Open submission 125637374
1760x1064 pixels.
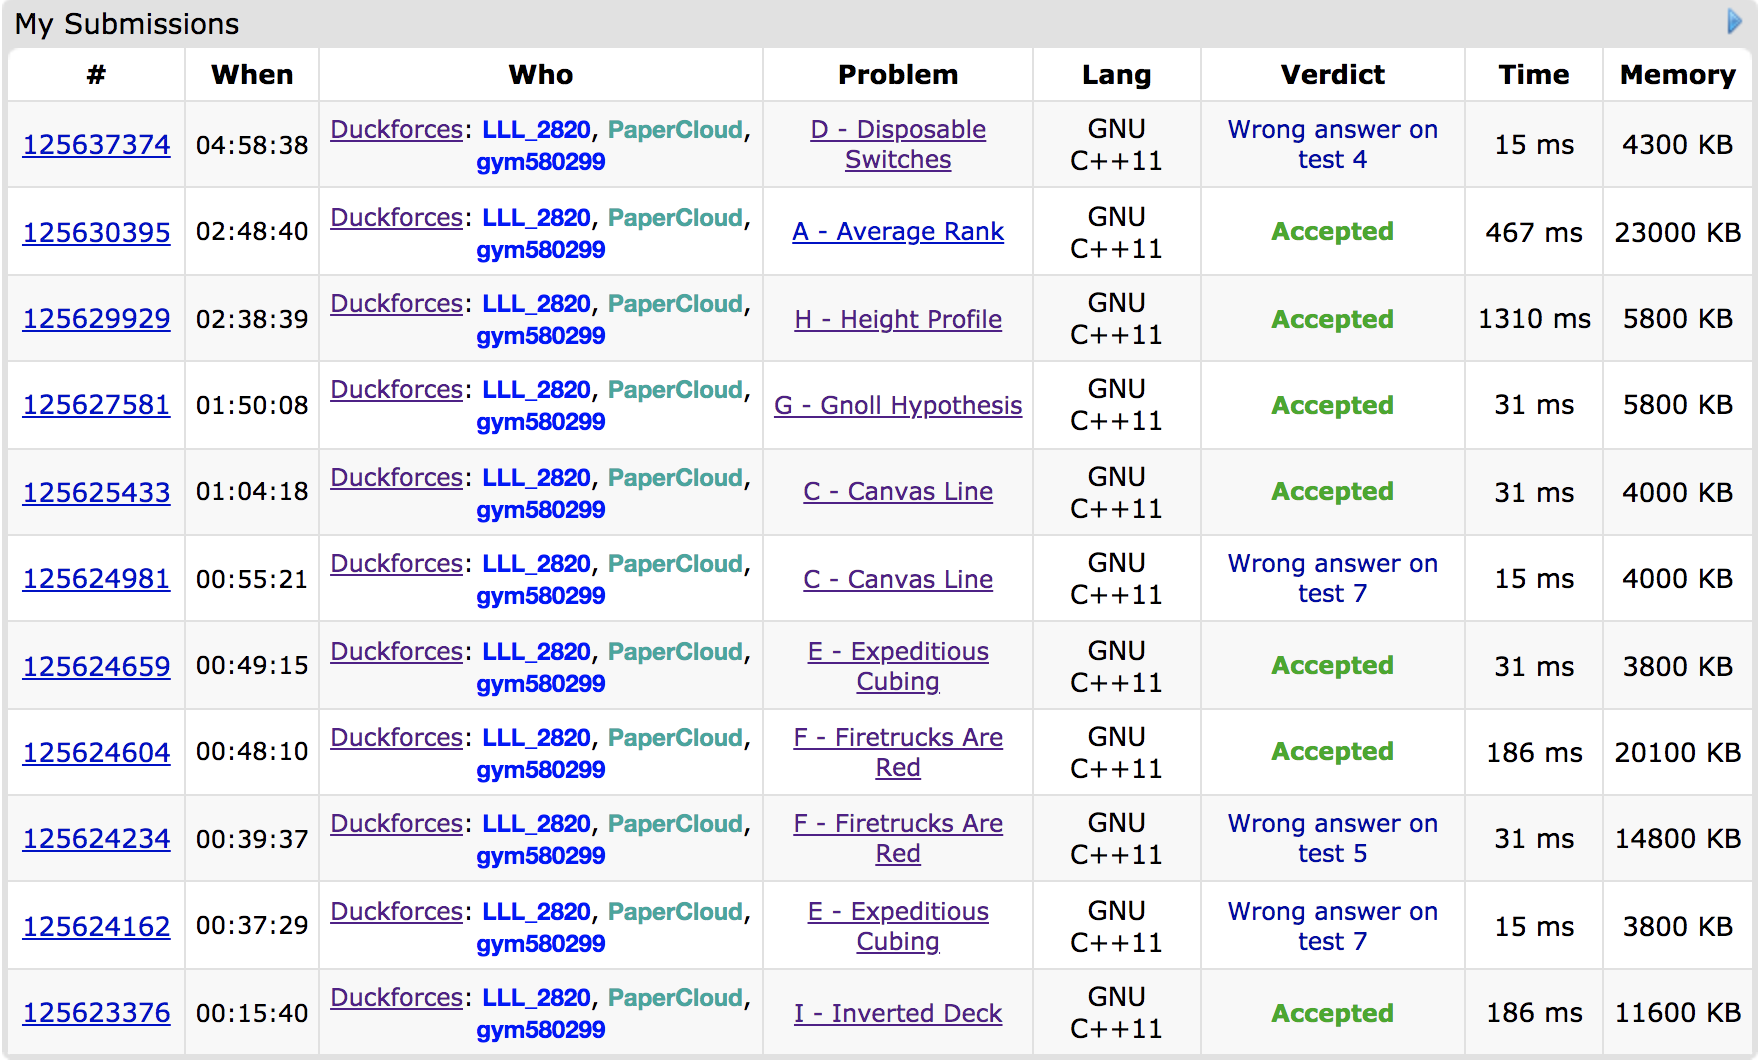coord(96,145)
